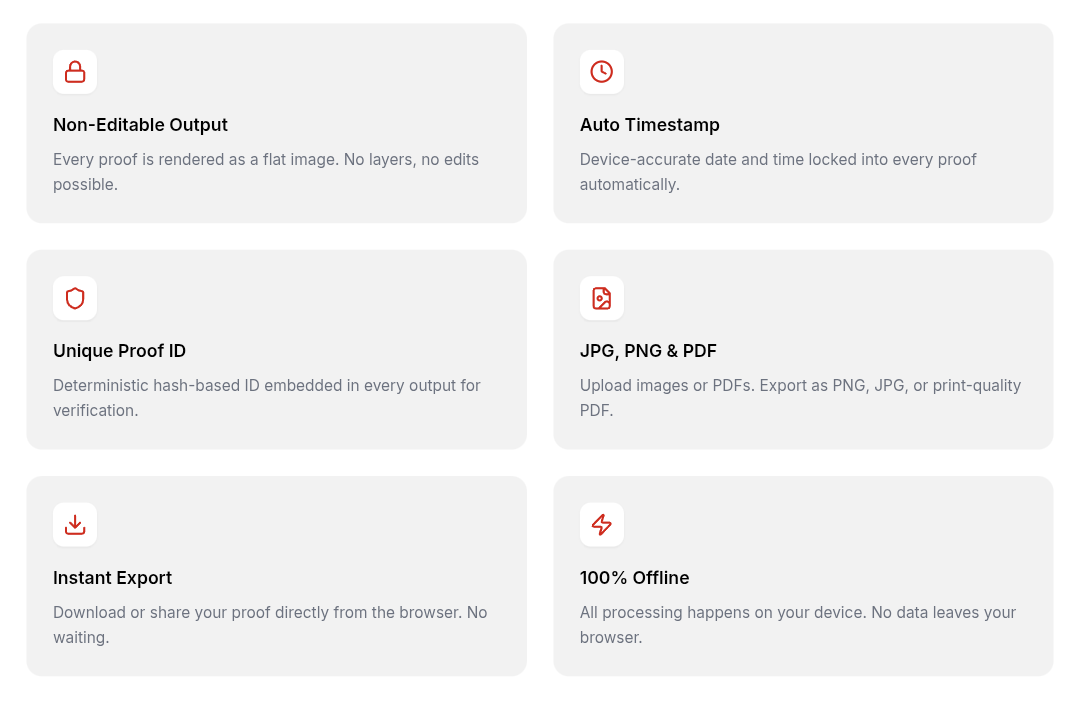Select the Unique Proof ID title
Viewport: 1080px width, 708px height.
(119, 351)
